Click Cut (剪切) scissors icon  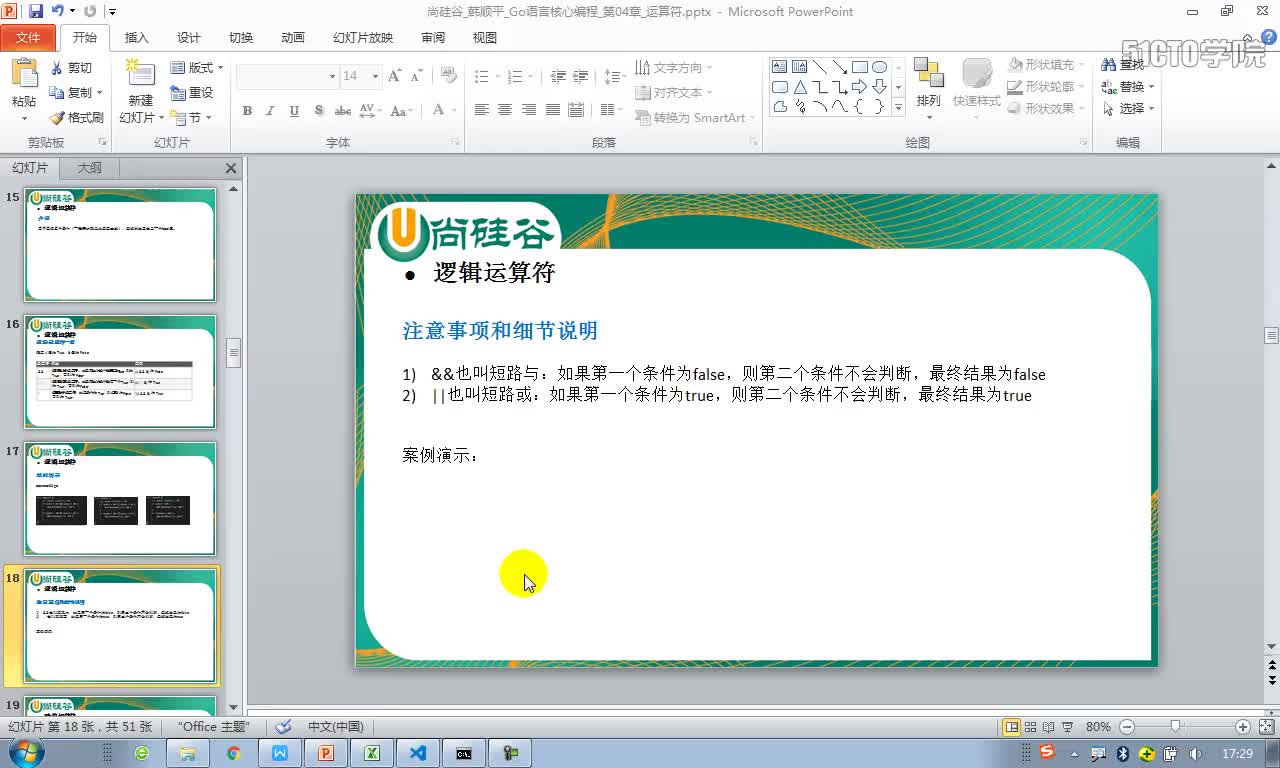(x=57, y=68)
